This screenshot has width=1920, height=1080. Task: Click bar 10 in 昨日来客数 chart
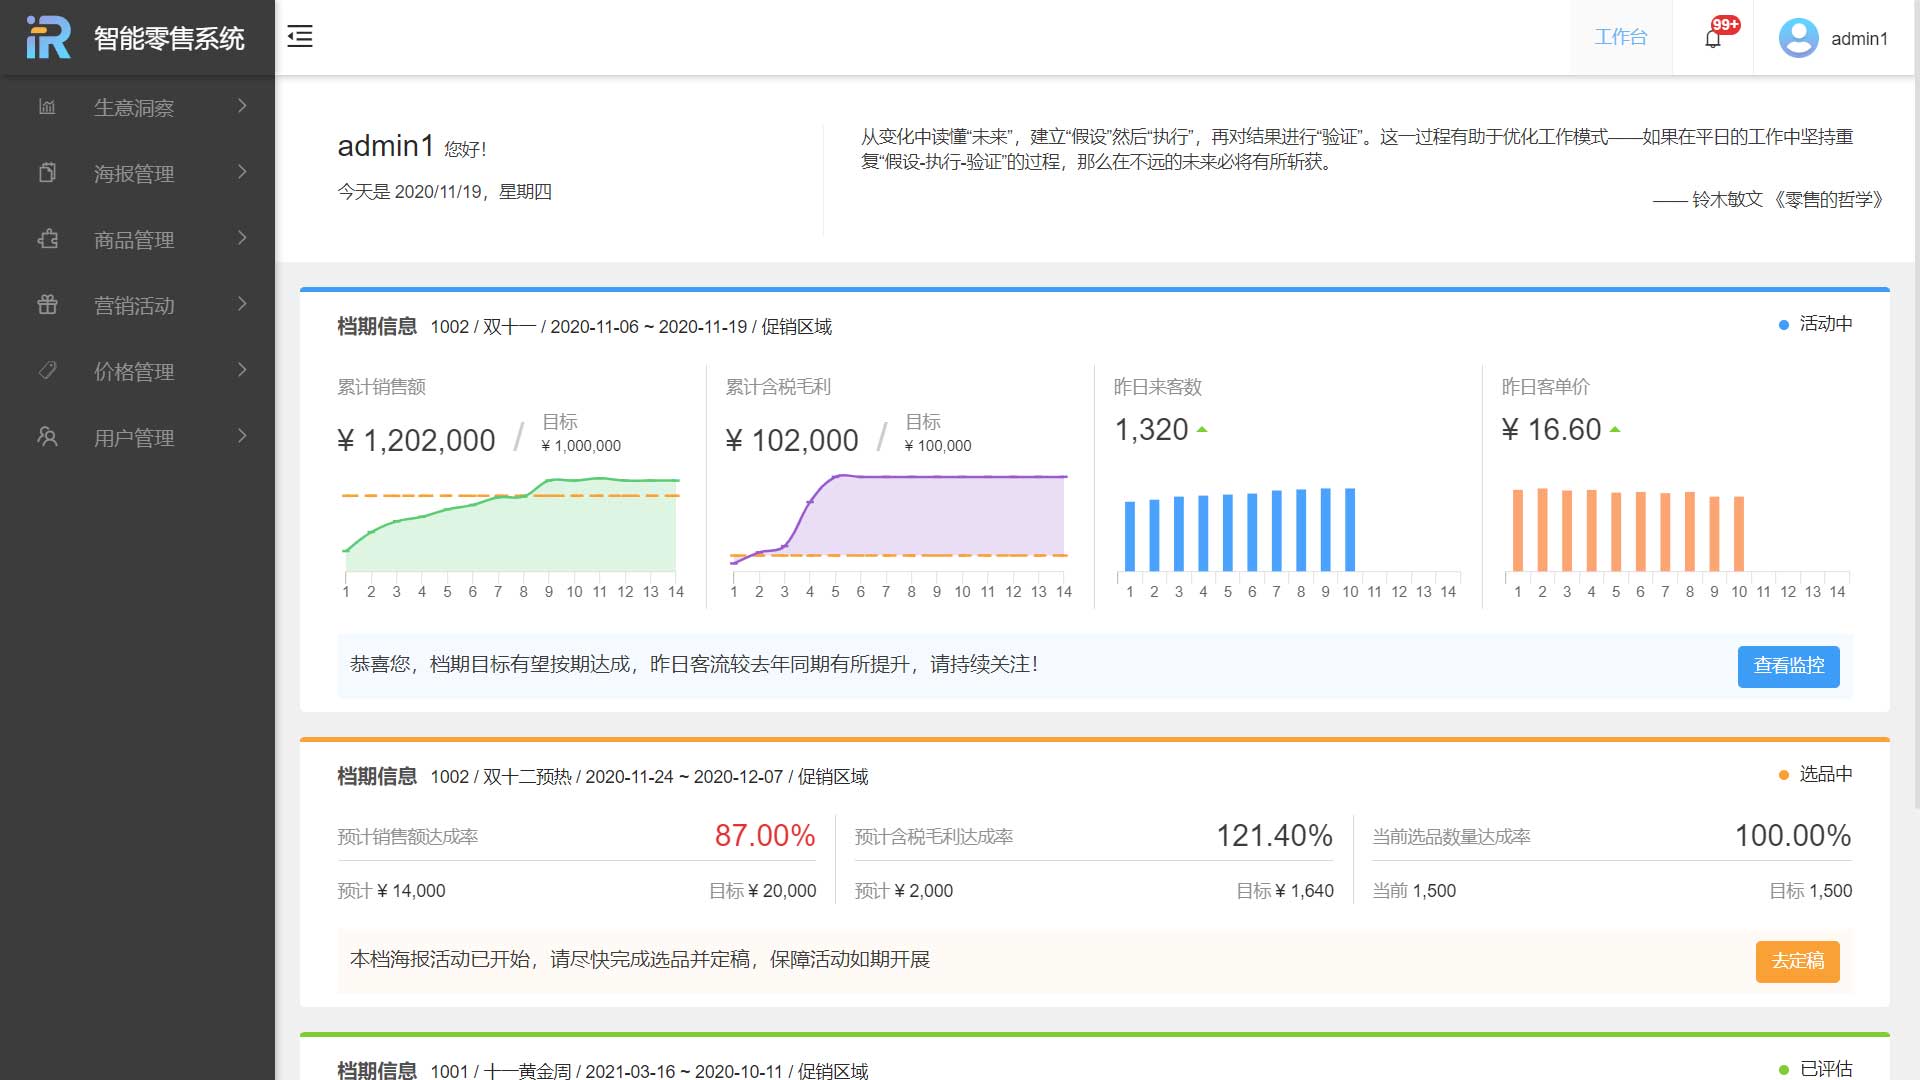1350,530
